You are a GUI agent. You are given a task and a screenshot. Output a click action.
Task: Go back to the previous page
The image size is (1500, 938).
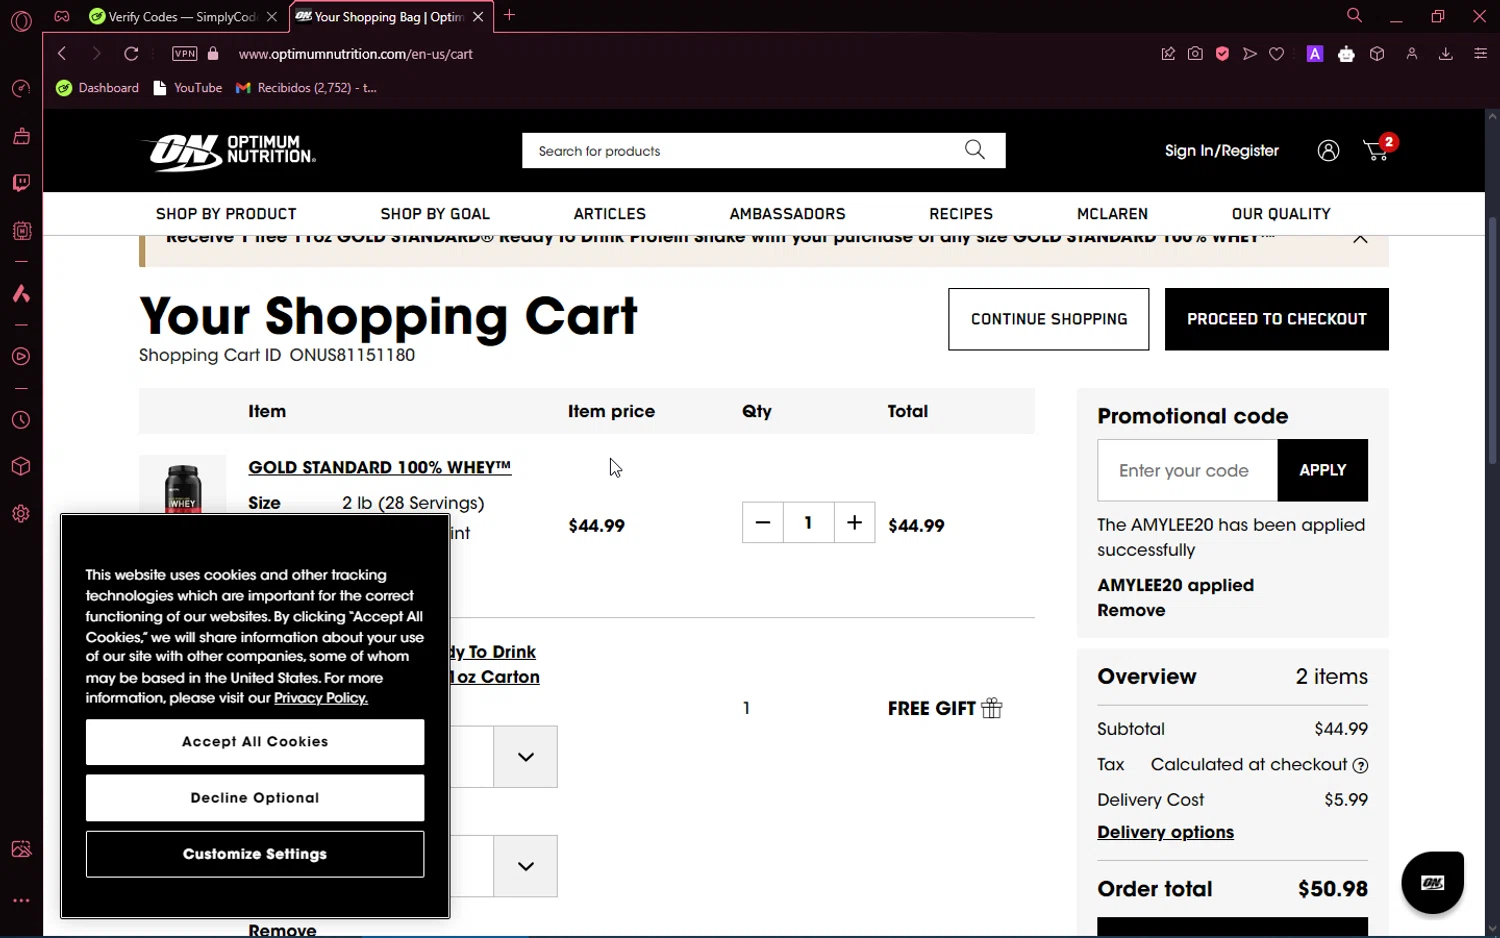[62, 54]
